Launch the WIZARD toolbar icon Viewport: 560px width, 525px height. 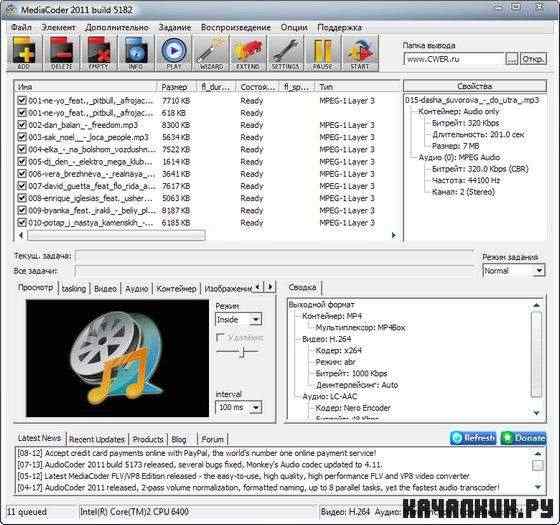click(211, 53)
